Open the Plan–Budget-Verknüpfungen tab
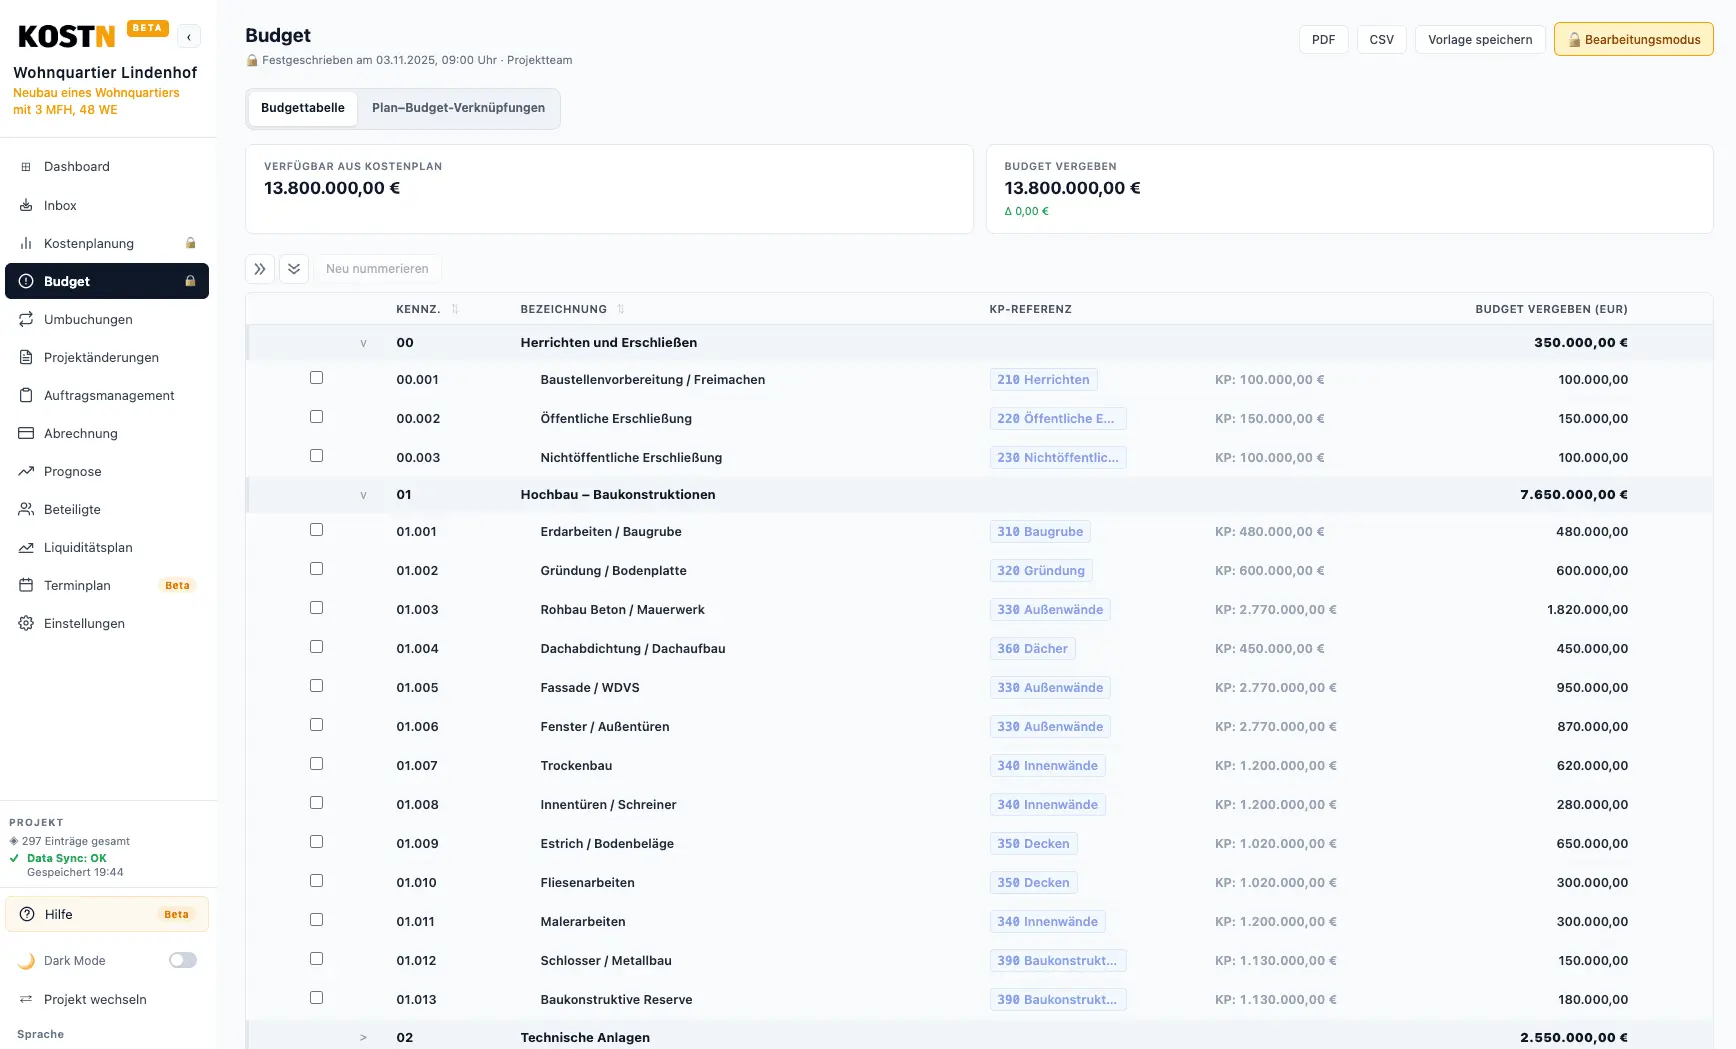 pos(459,108)
